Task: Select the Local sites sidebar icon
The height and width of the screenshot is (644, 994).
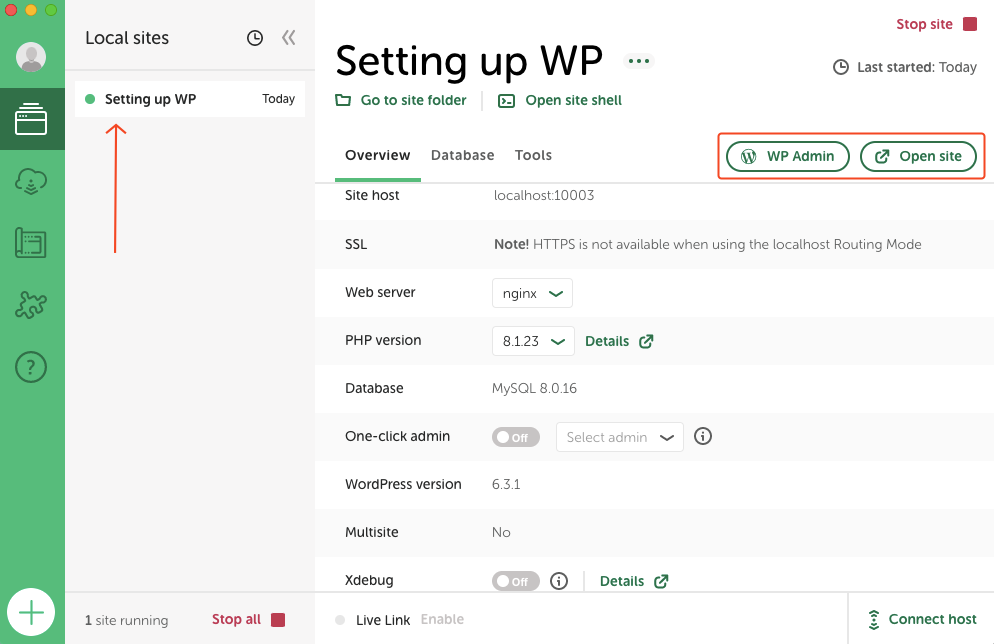Action: (x=31, y=119)
